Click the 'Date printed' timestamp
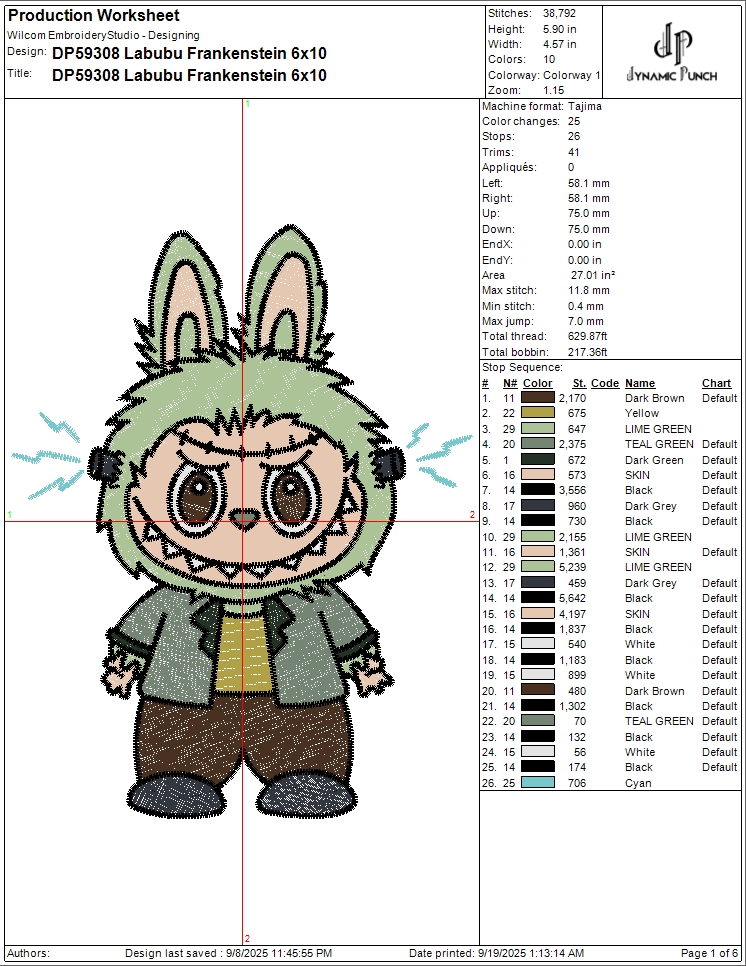Image resolution: width=746 pixels, height=966 pixels. 496,953
